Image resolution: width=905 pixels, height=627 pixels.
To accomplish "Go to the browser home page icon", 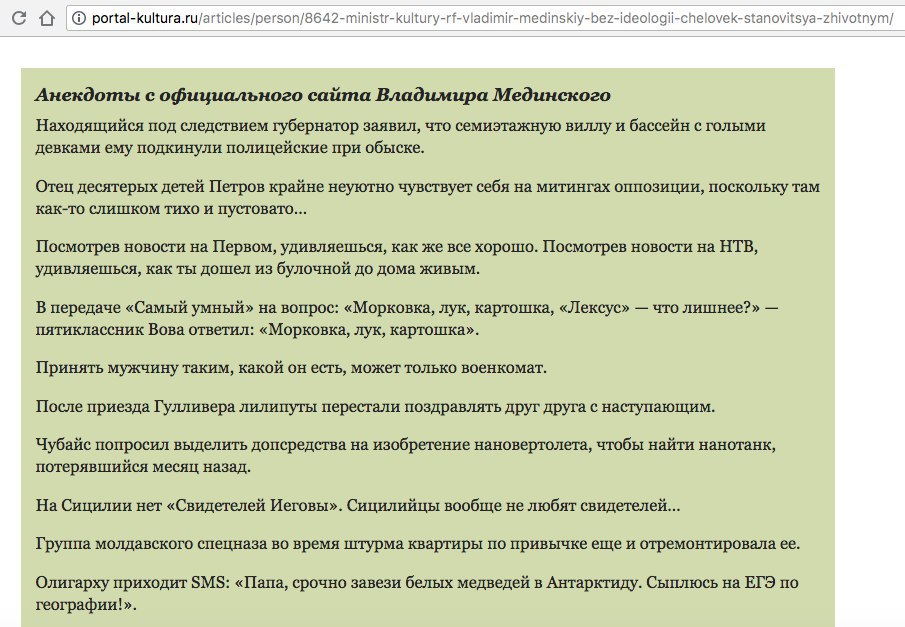I will [47, 18].
